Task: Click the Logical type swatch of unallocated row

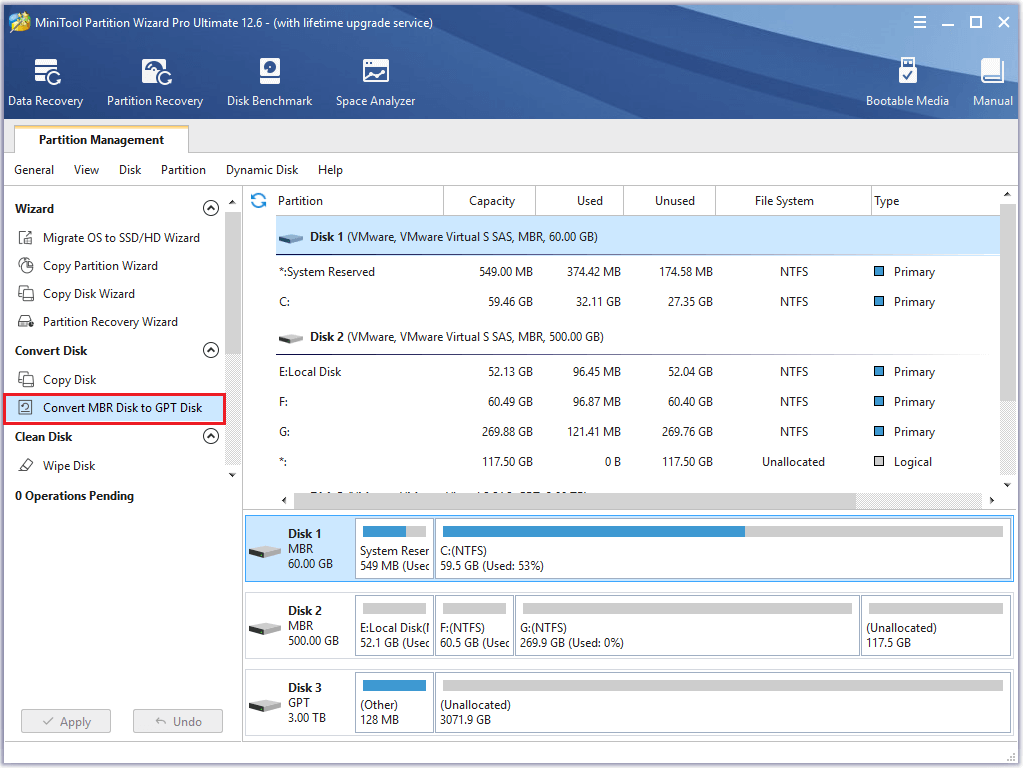Action: 879,462
